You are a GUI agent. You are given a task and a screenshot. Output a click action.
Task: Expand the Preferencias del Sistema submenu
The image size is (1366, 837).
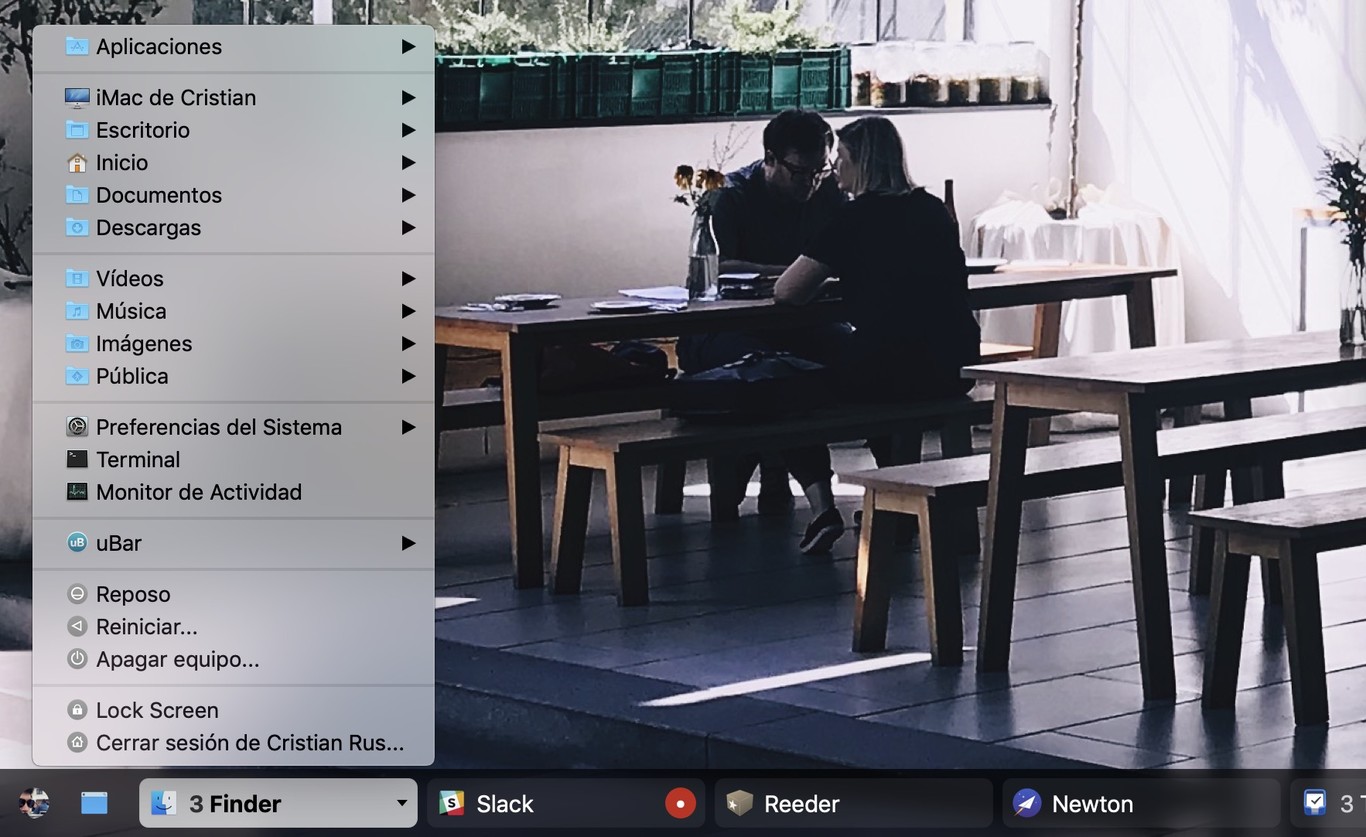coord(408,426)
